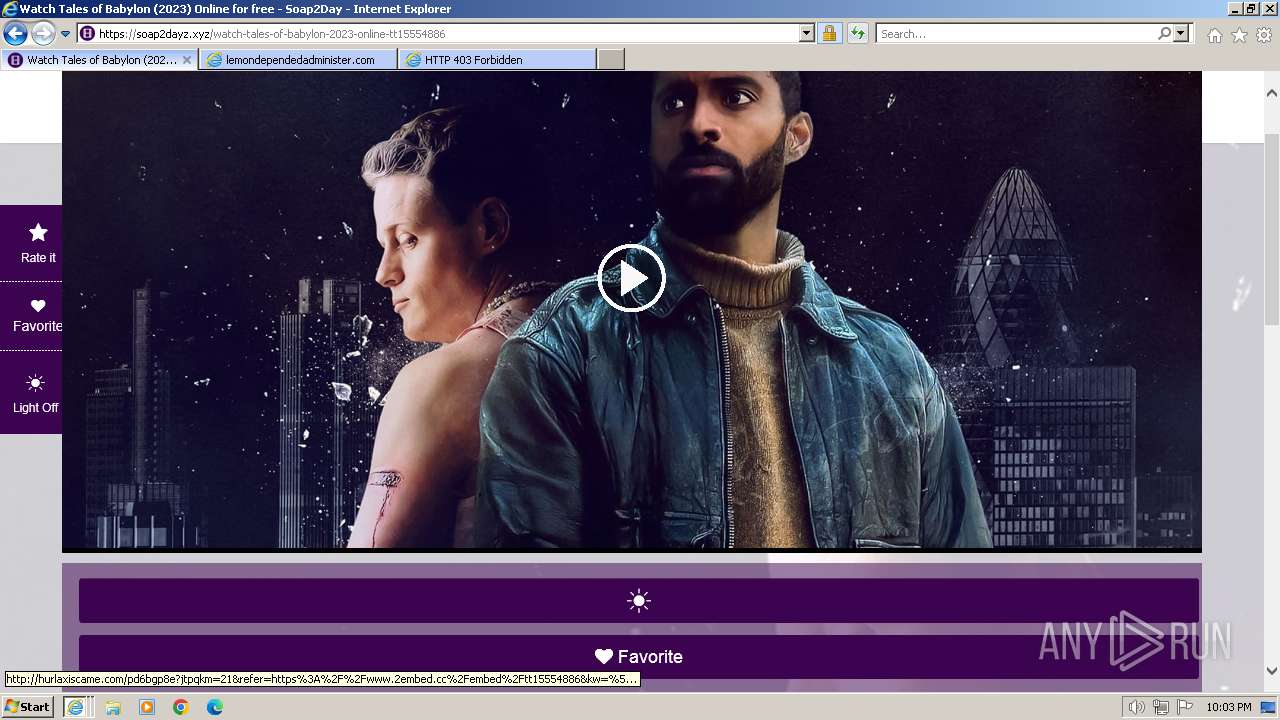Open the Windows Start button
The image size is (1280, 720).
(27, 706)
